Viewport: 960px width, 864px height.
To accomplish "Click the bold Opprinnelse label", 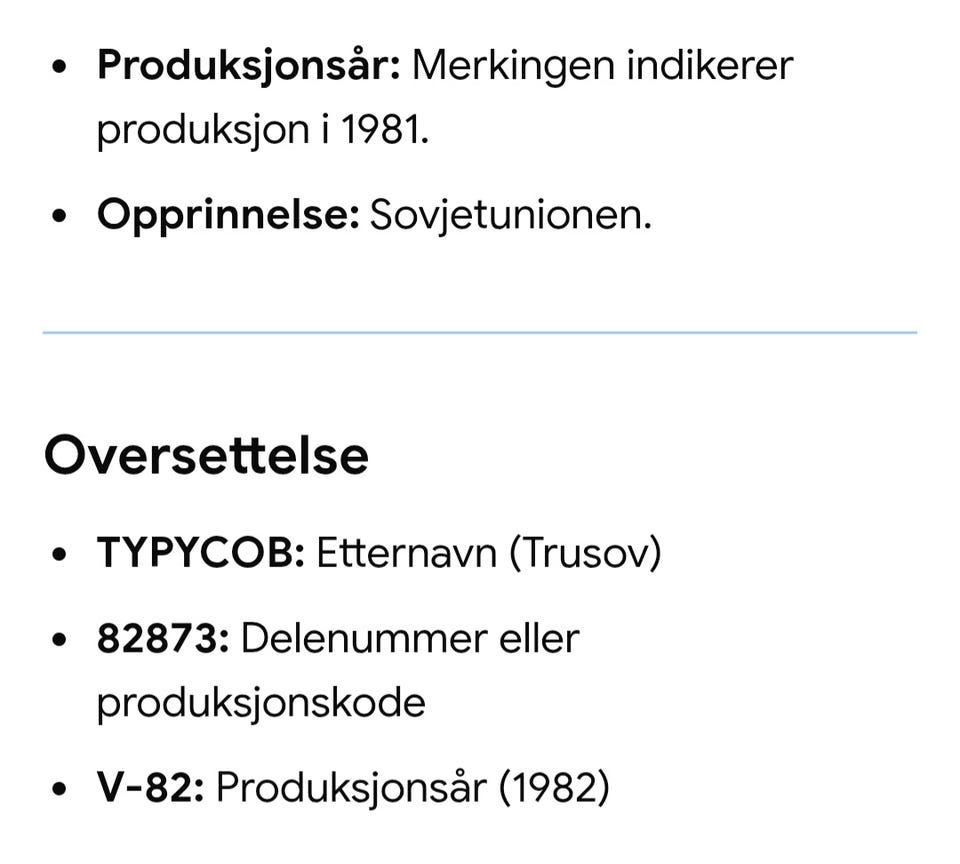I will [x=228, y=216].
